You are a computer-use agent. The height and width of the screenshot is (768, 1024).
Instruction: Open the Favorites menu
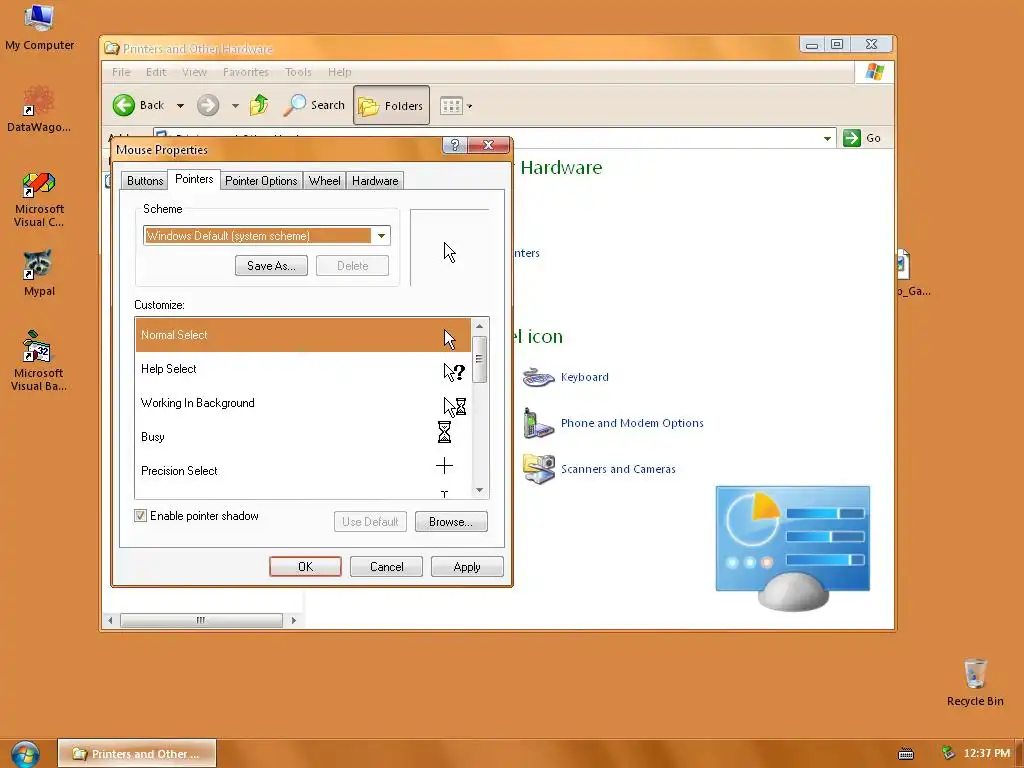point(246,72)
